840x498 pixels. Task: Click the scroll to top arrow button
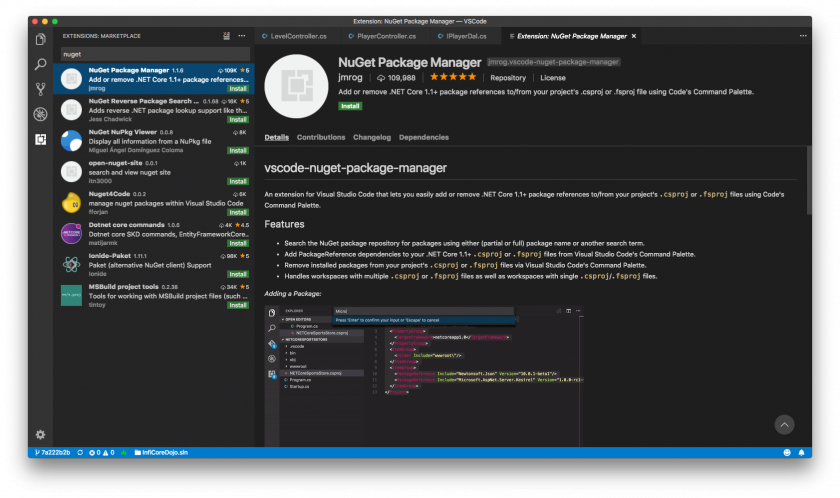coord(784,425)
